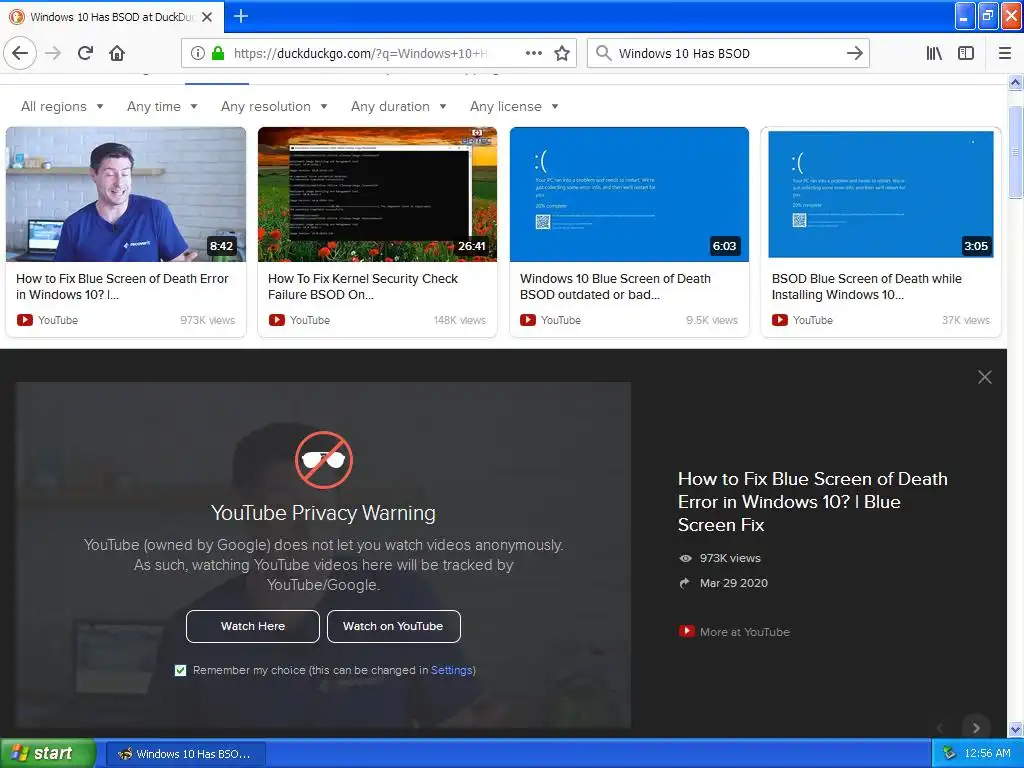Click YouTube icon on 9.5K views card
The image size is (1024, 768).
(x=528, y=320)
